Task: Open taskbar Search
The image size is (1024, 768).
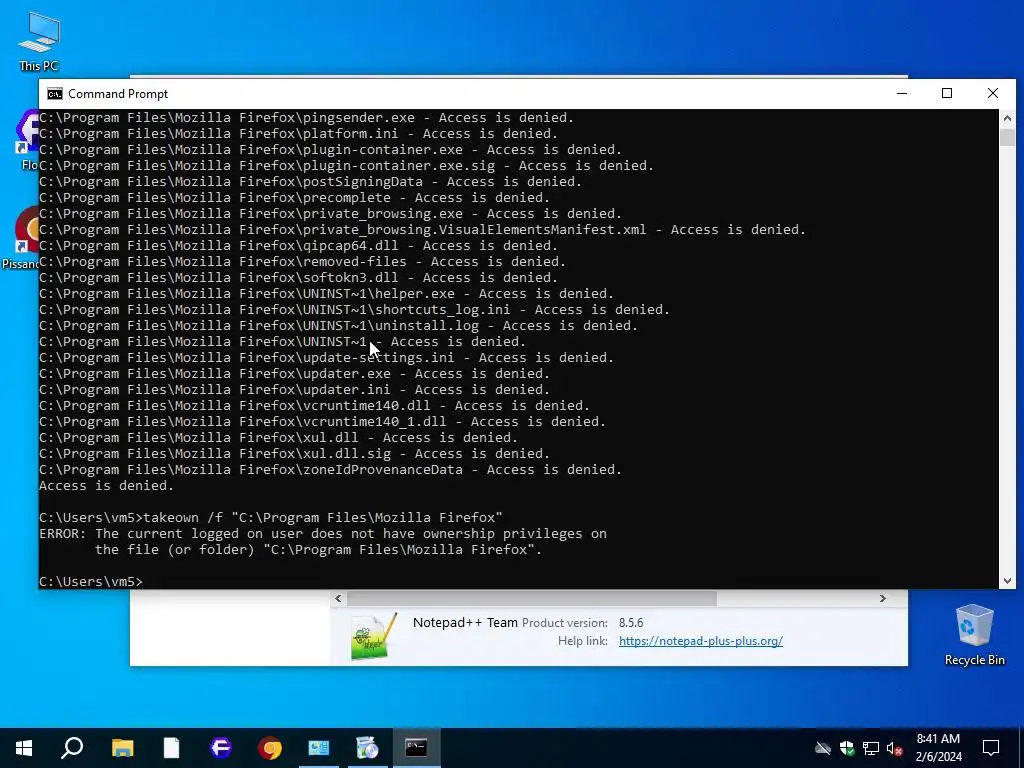Action: 72,748
